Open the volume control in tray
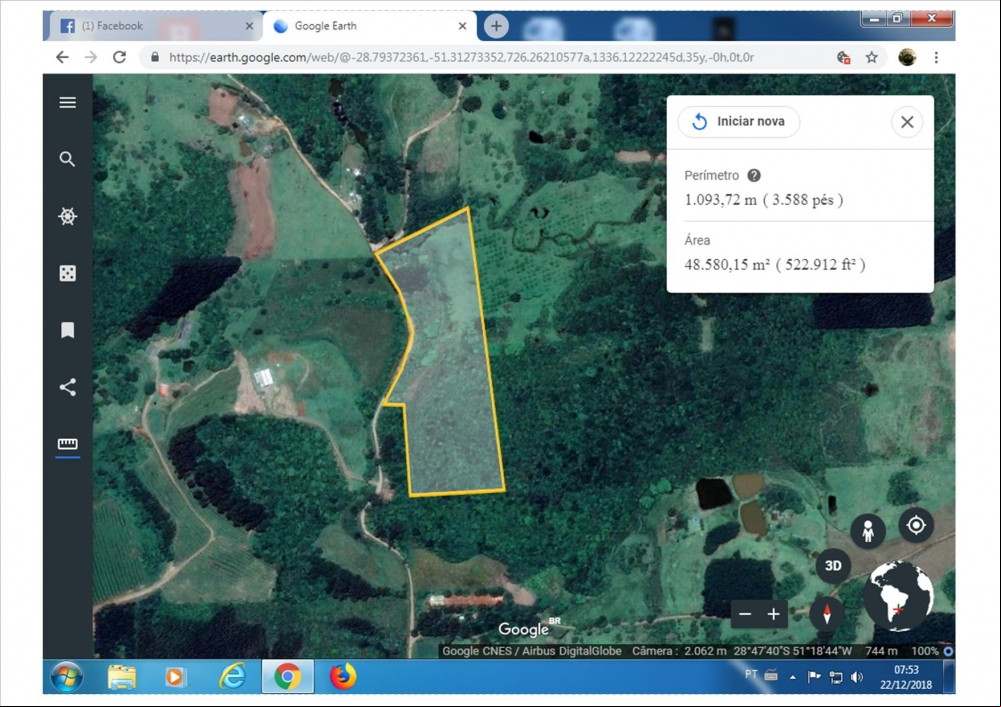 pyautogui.click(x=857, y=677)
